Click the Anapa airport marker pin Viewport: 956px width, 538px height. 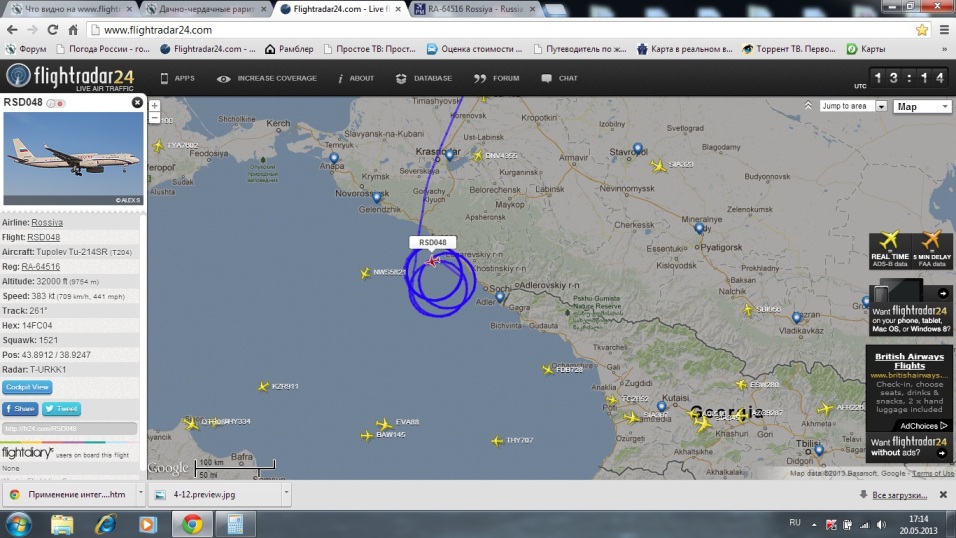click(334, 159)
